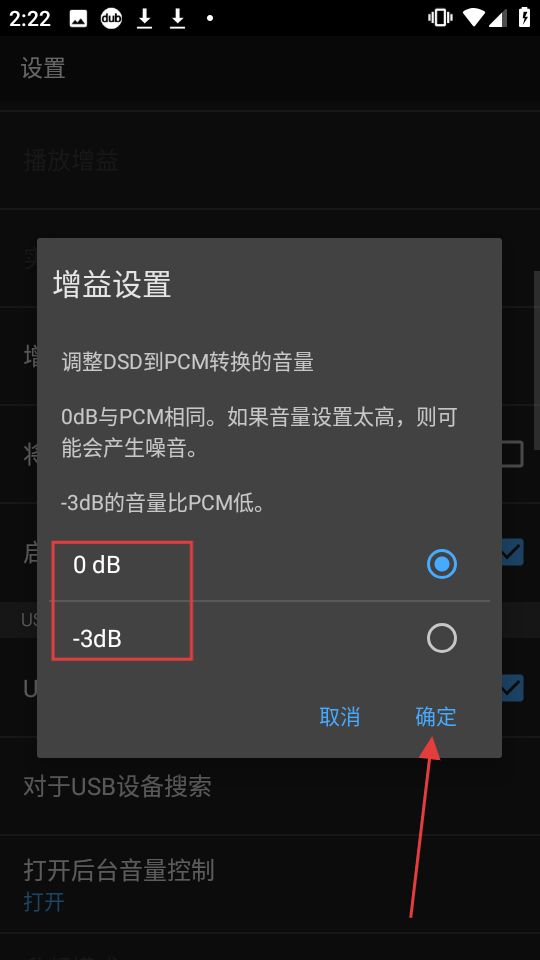The image size is (540, 960).
Task: Select the 0 dB radio button
Action: pos(441,564)
